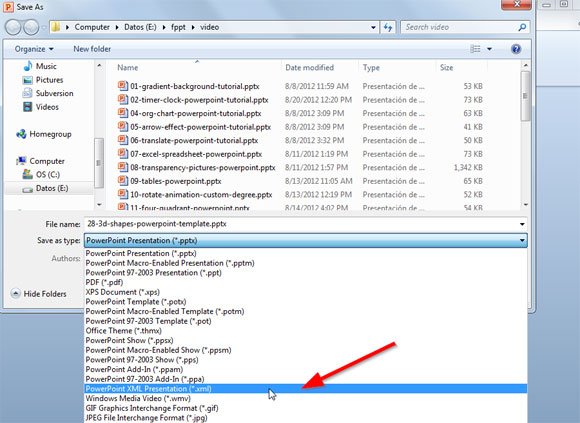Click icon of 05-arrow-effect-powerpoint-tutorial.pptx

tap(122, 126)
